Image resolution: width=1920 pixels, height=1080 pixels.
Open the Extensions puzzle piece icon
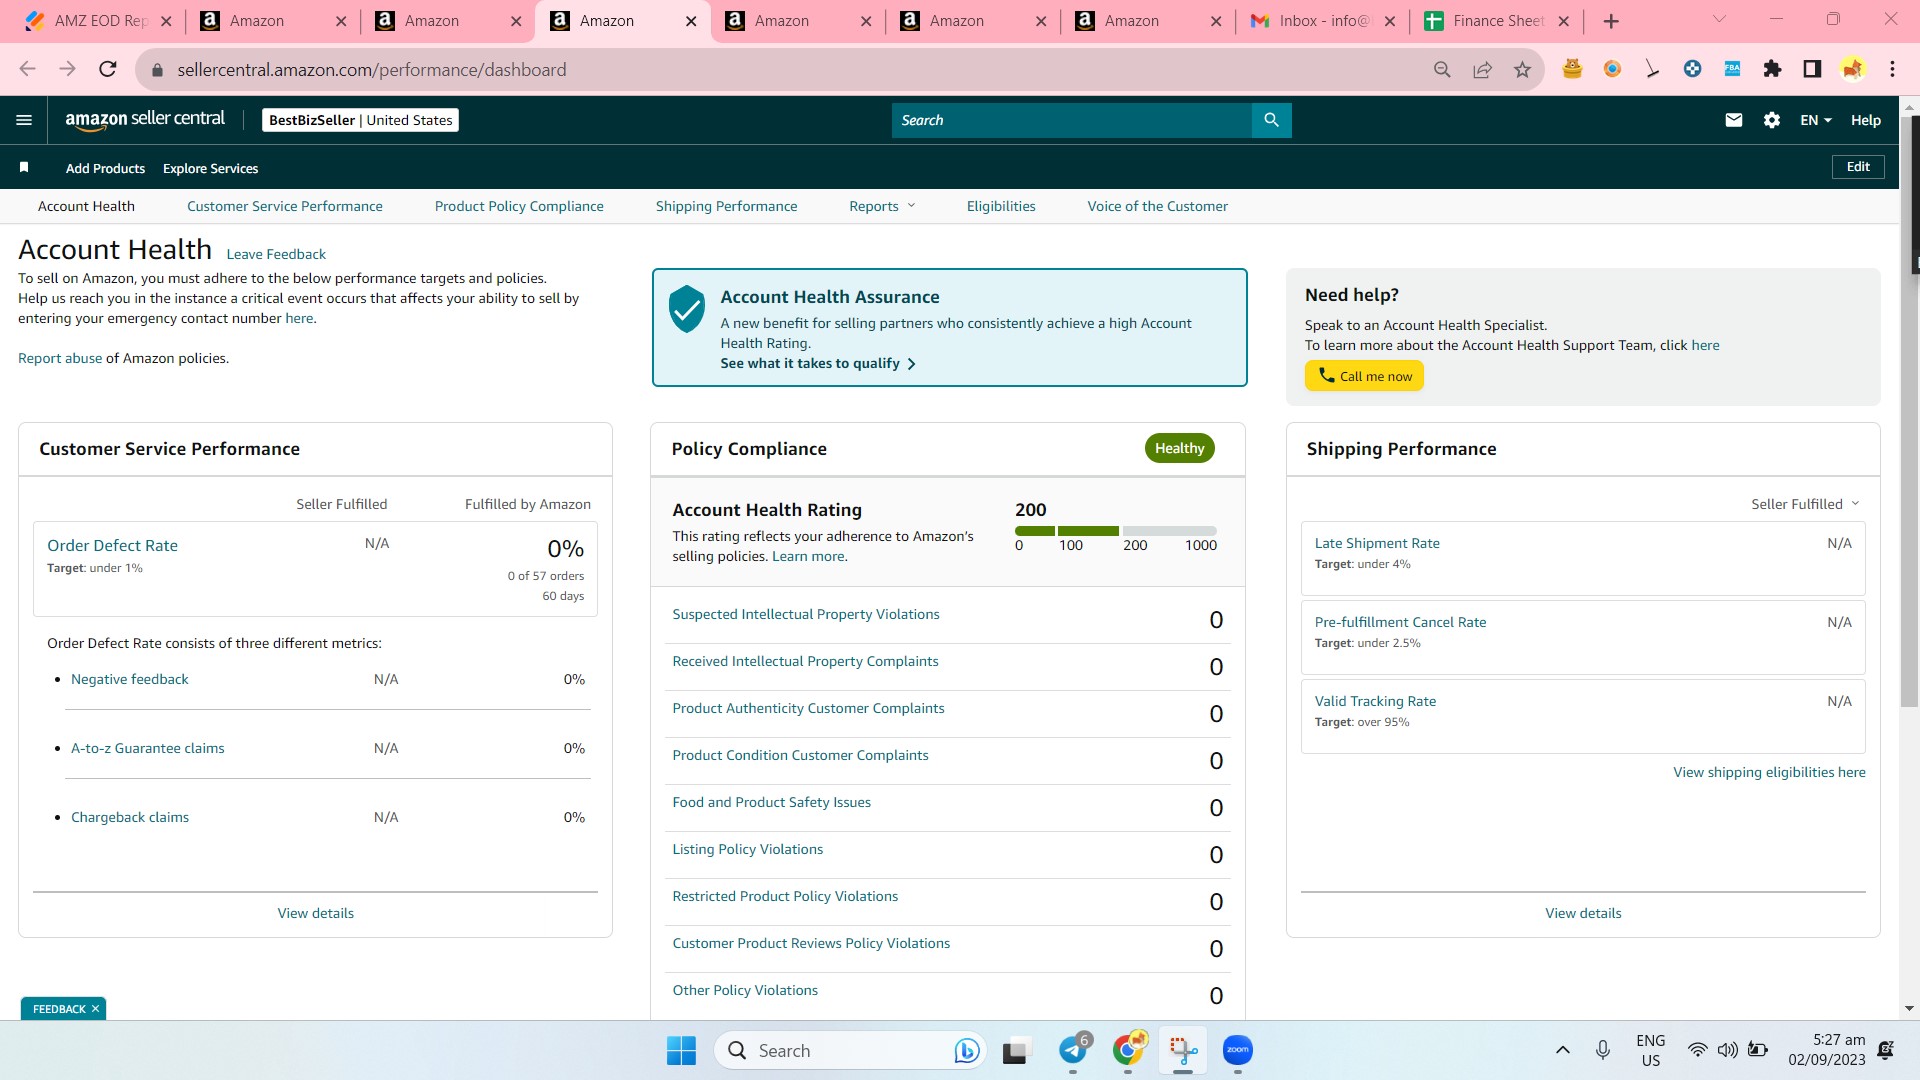[x=1772, y=69]
